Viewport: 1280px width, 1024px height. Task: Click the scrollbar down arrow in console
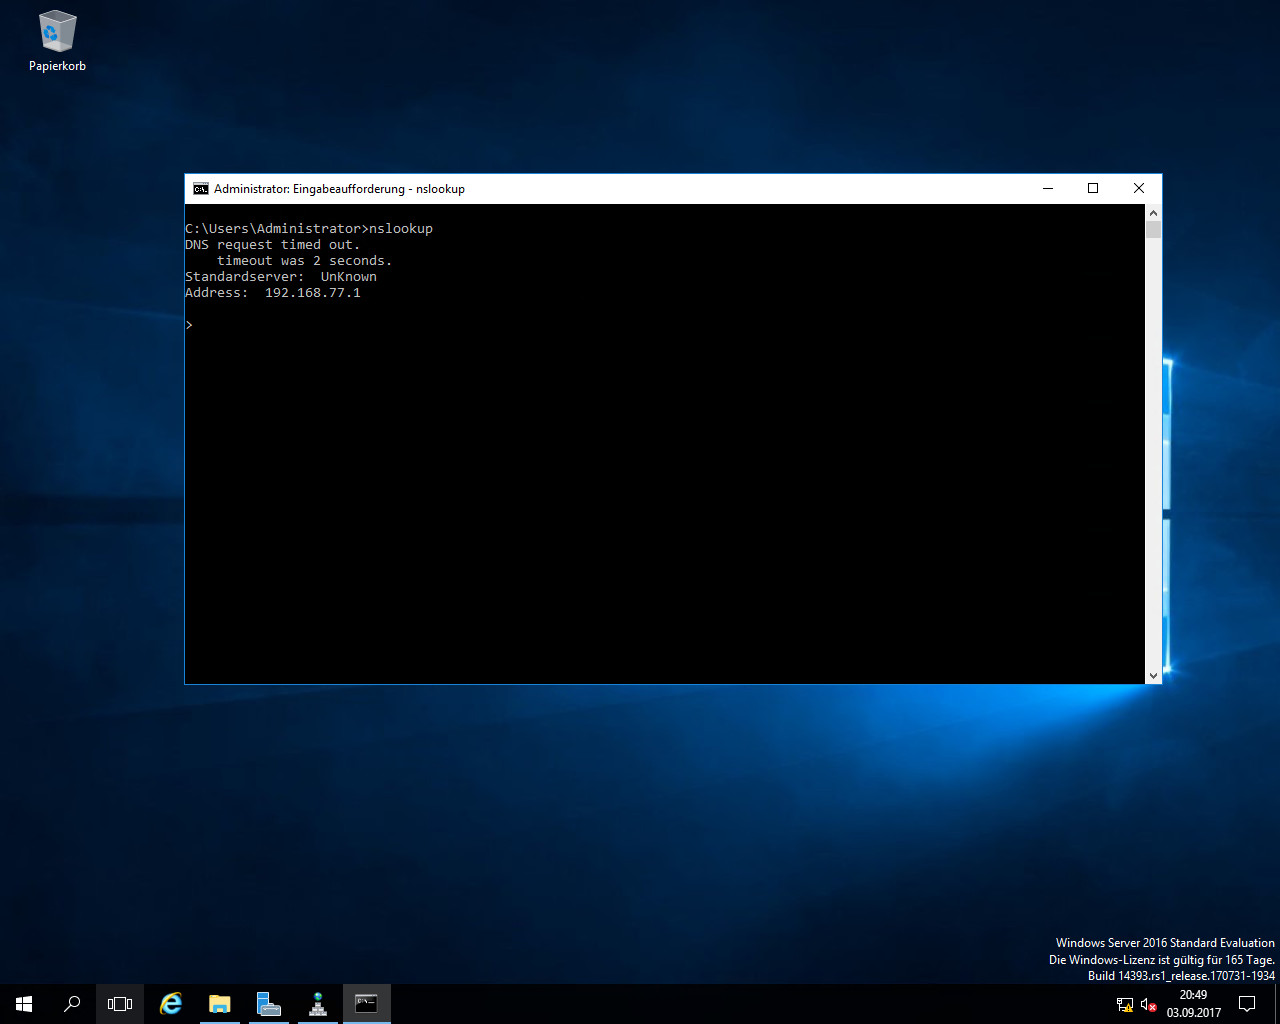coord(1153,676)
